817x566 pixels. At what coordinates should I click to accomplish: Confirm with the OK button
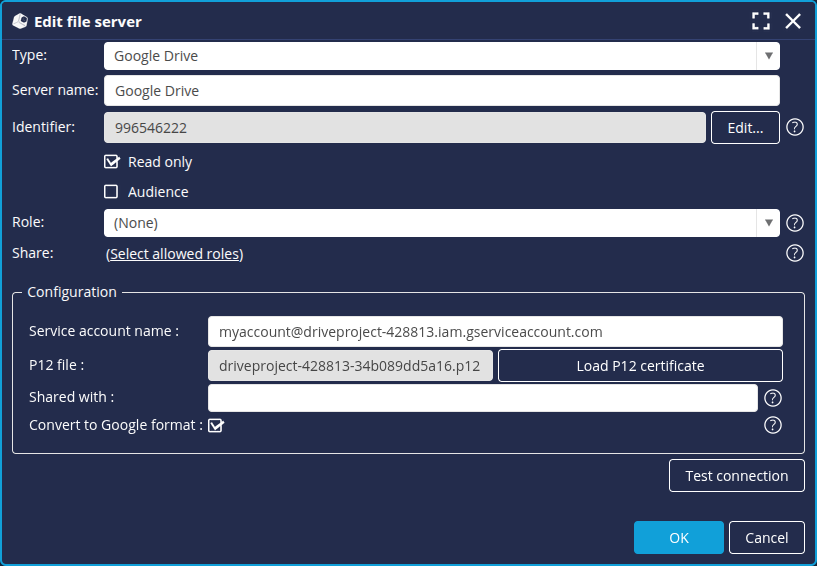(679, 538)
